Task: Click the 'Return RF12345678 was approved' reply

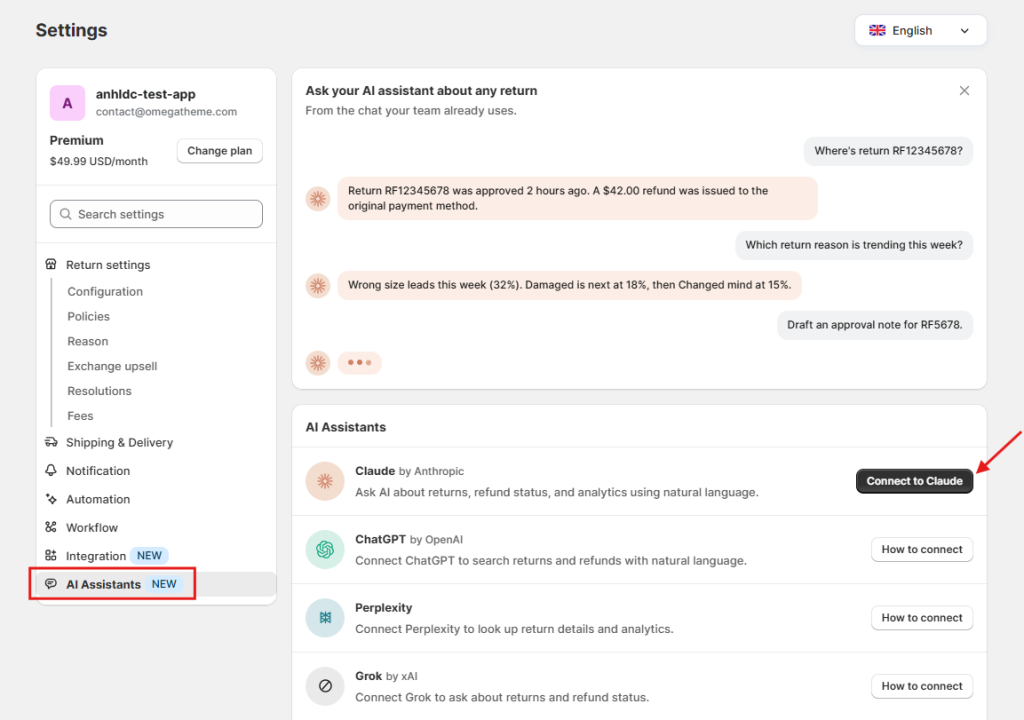Action: tap(577, 198)
